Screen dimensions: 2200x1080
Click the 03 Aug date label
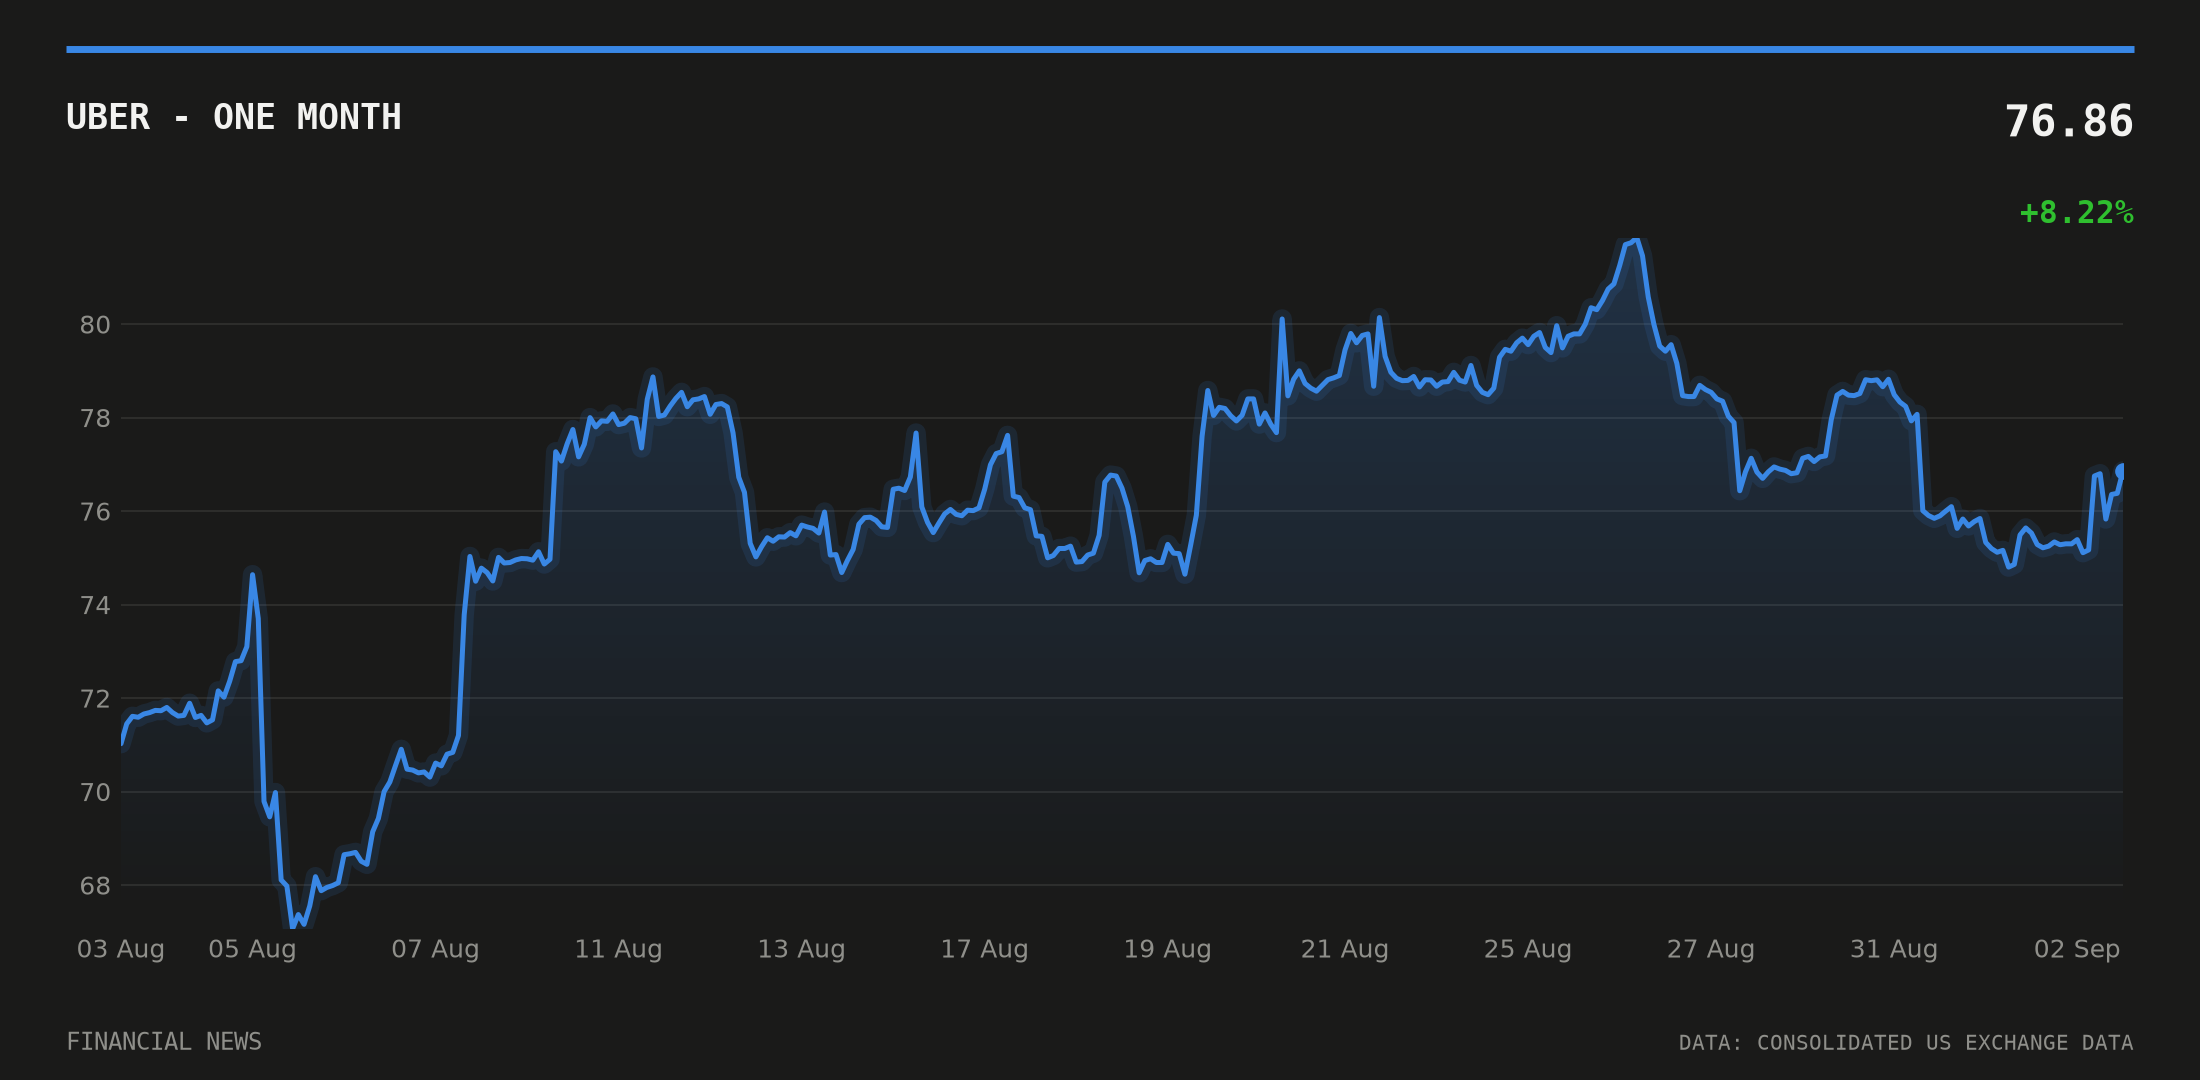pos(121,949)
